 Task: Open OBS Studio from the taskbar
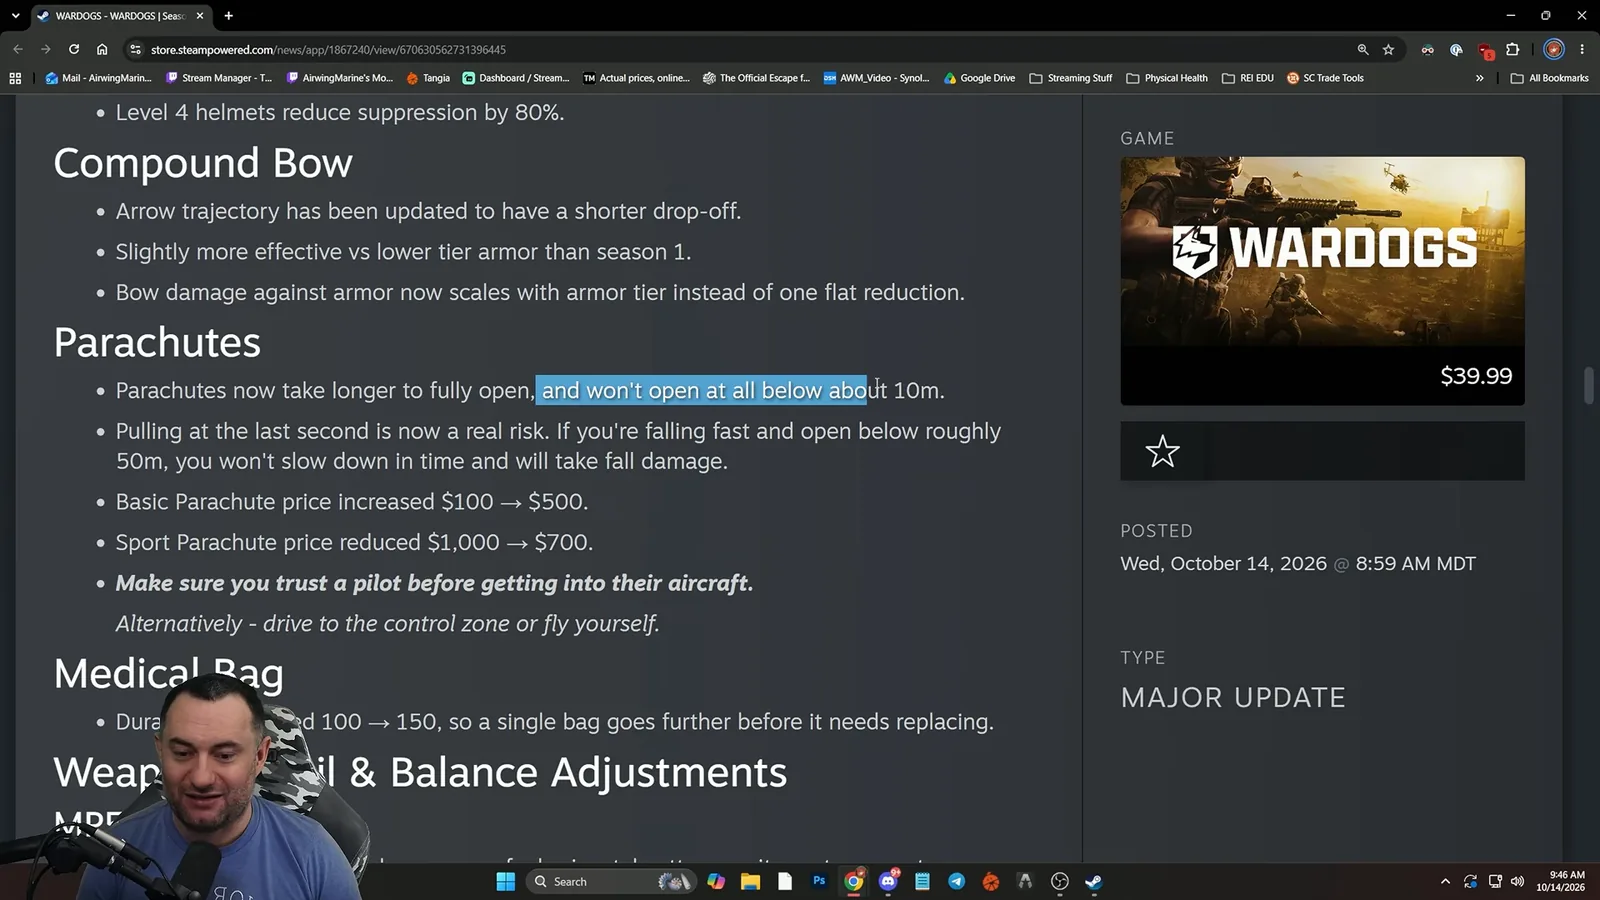point(1060,881)
